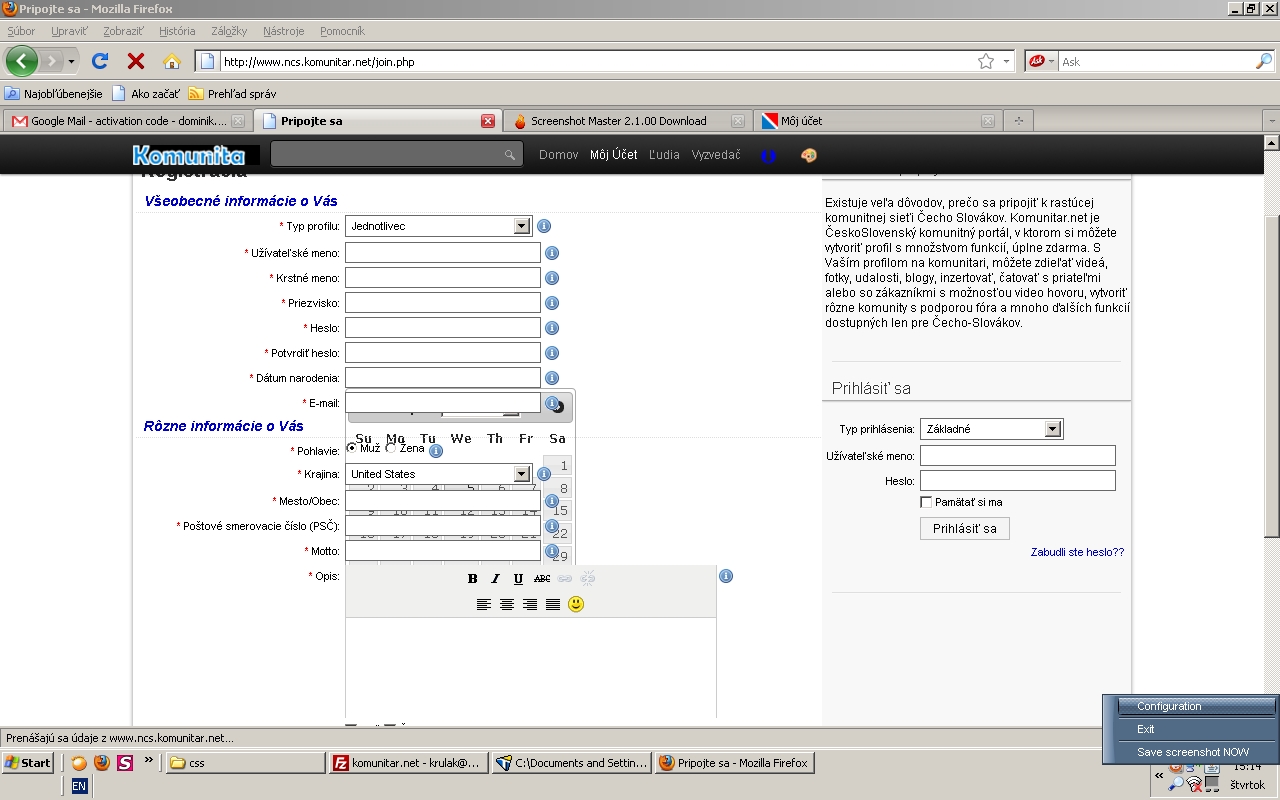
Task: Insert a smiley emoticon in editor
Action: click(576, 604)
